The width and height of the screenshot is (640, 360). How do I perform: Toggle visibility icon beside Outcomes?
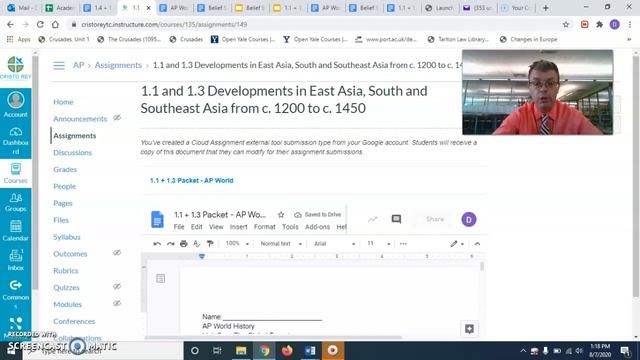(x=117, y=253)
